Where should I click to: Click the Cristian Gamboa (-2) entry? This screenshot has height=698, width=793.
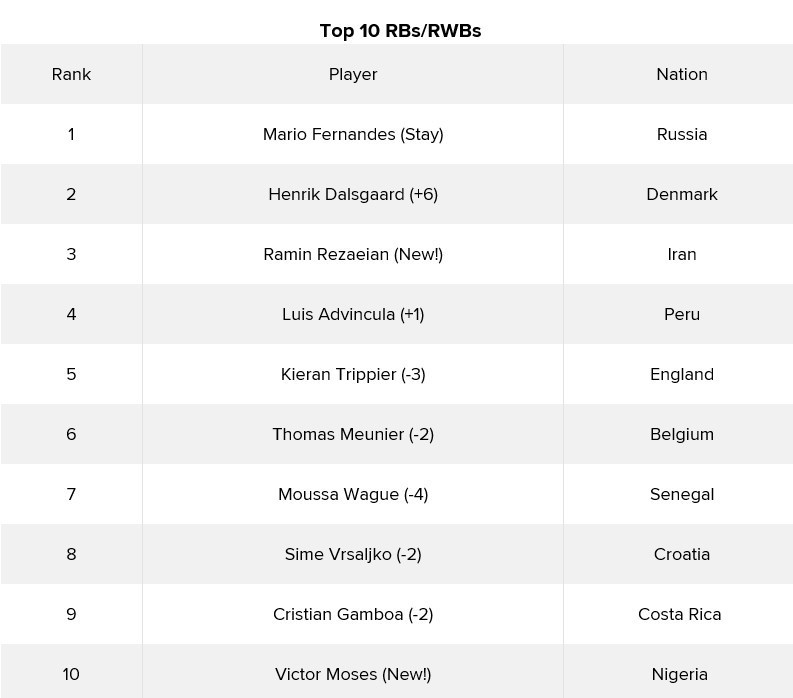tap(353, 614)
